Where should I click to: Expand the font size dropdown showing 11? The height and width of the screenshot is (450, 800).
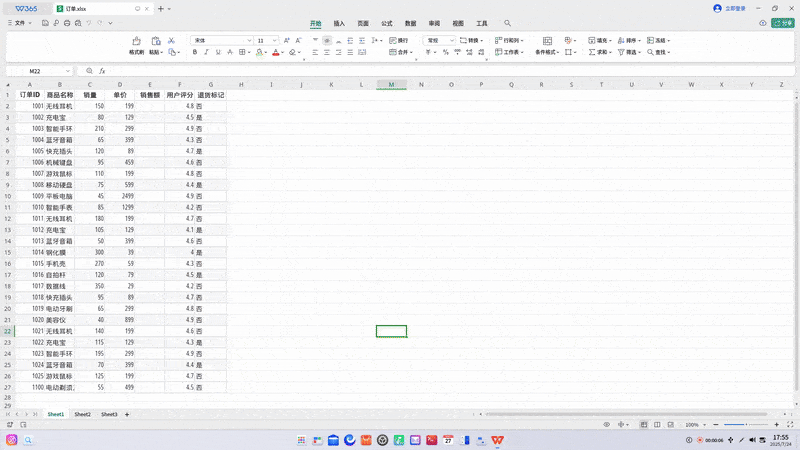tap(266, 41)
